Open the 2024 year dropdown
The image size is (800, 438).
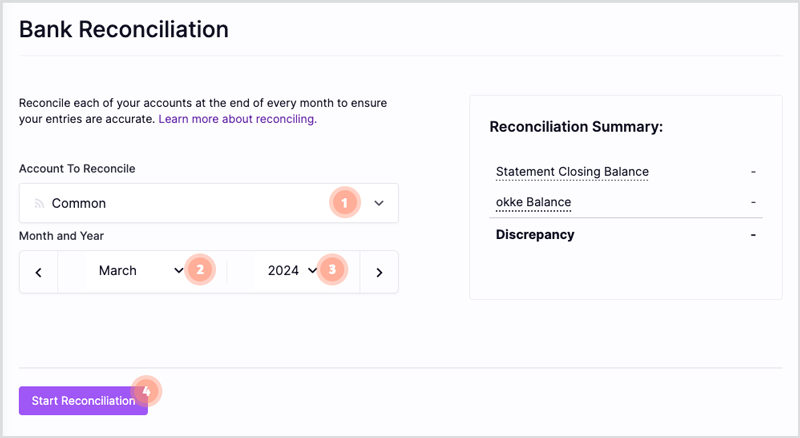point(292,271)
